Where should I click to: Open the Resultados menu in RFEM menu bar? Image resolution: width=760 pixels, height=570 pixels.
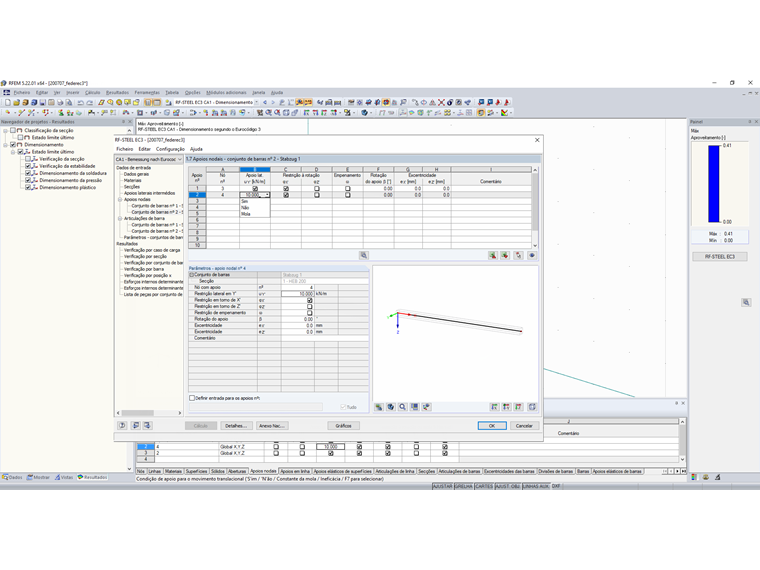click(x=117, y=93)
